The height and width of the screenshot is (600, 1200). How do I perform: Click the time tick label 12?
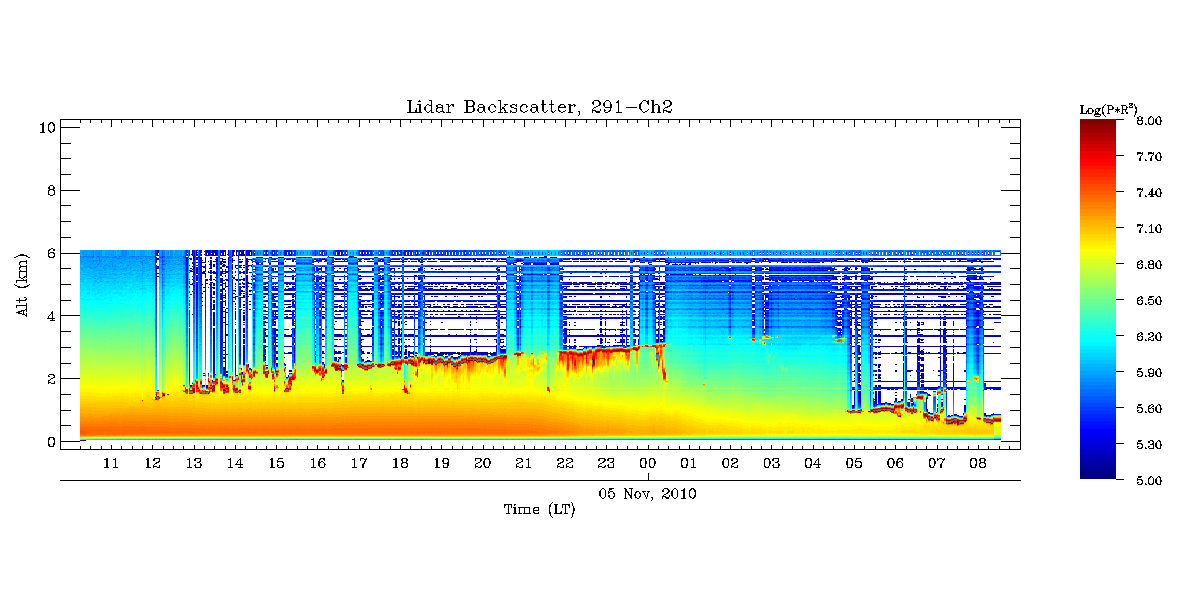pyautogui.click(x=152, y=464)
